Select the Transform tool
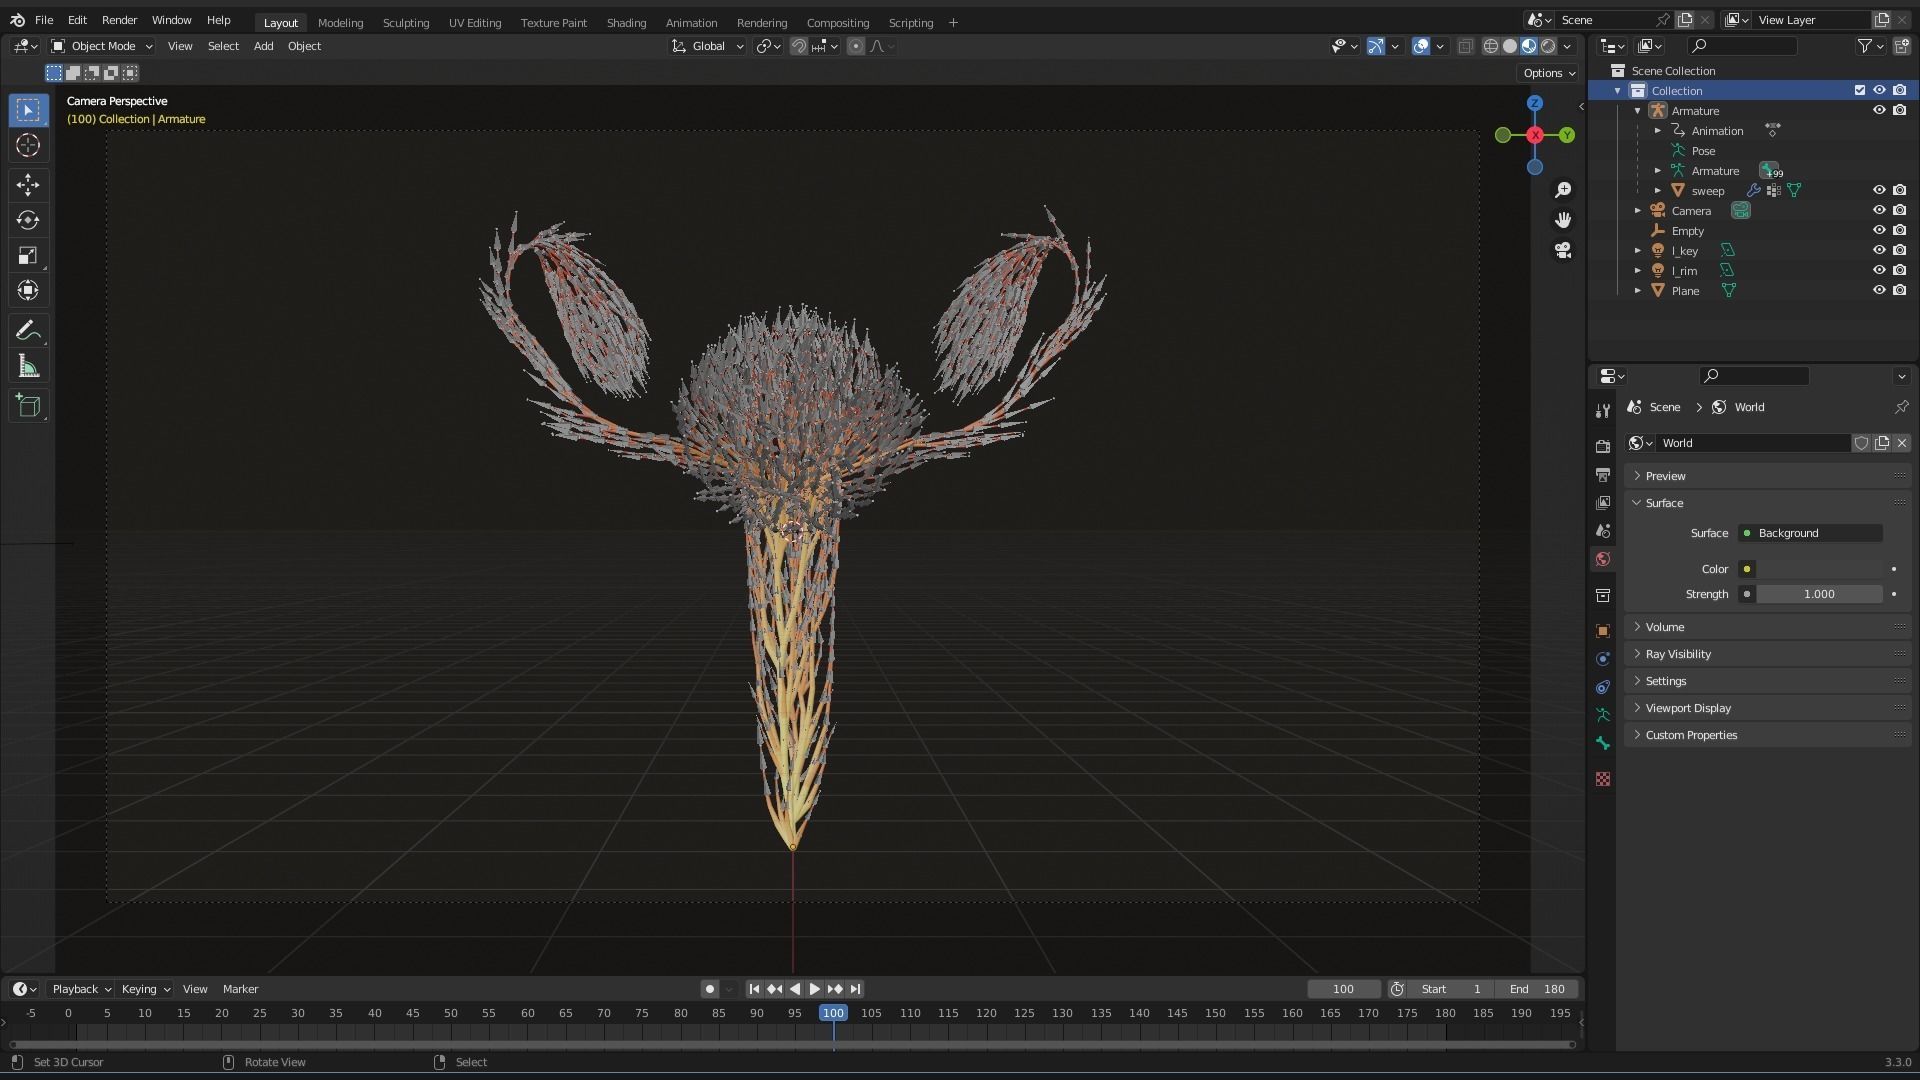This screenshot has width=1920, height=1080. click(x=28, y=291)
